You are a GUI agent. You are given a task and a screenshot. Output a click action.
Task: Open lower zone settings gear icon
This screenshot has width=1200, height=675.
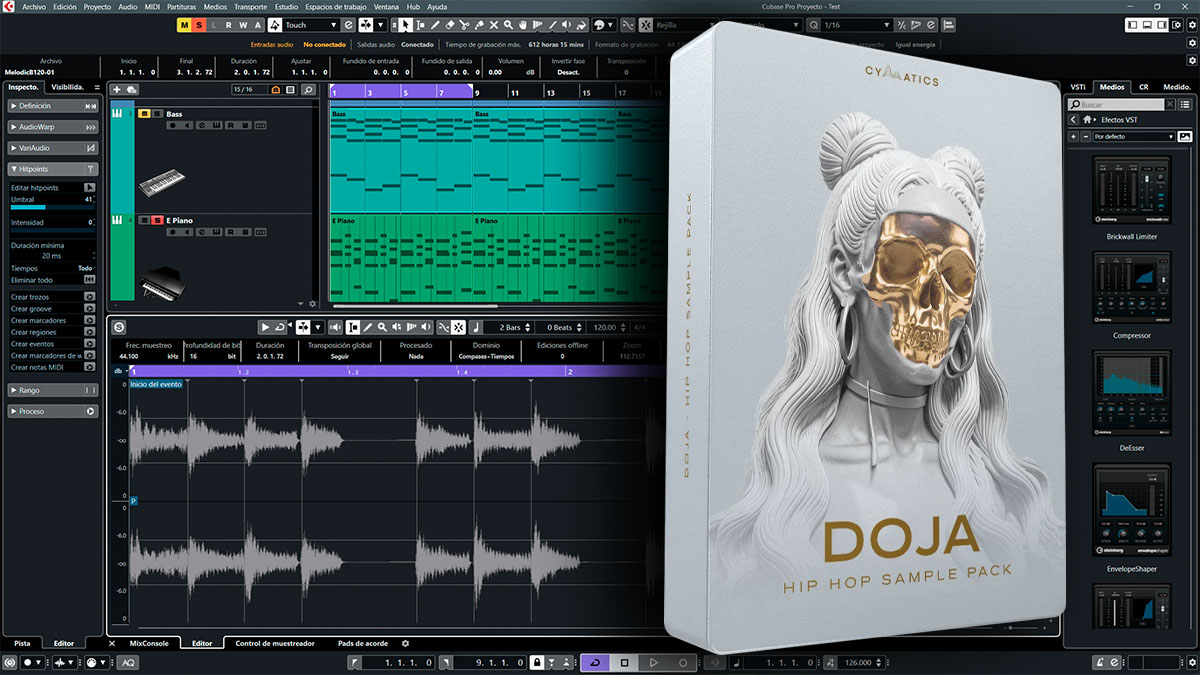[x=405, y=643]
